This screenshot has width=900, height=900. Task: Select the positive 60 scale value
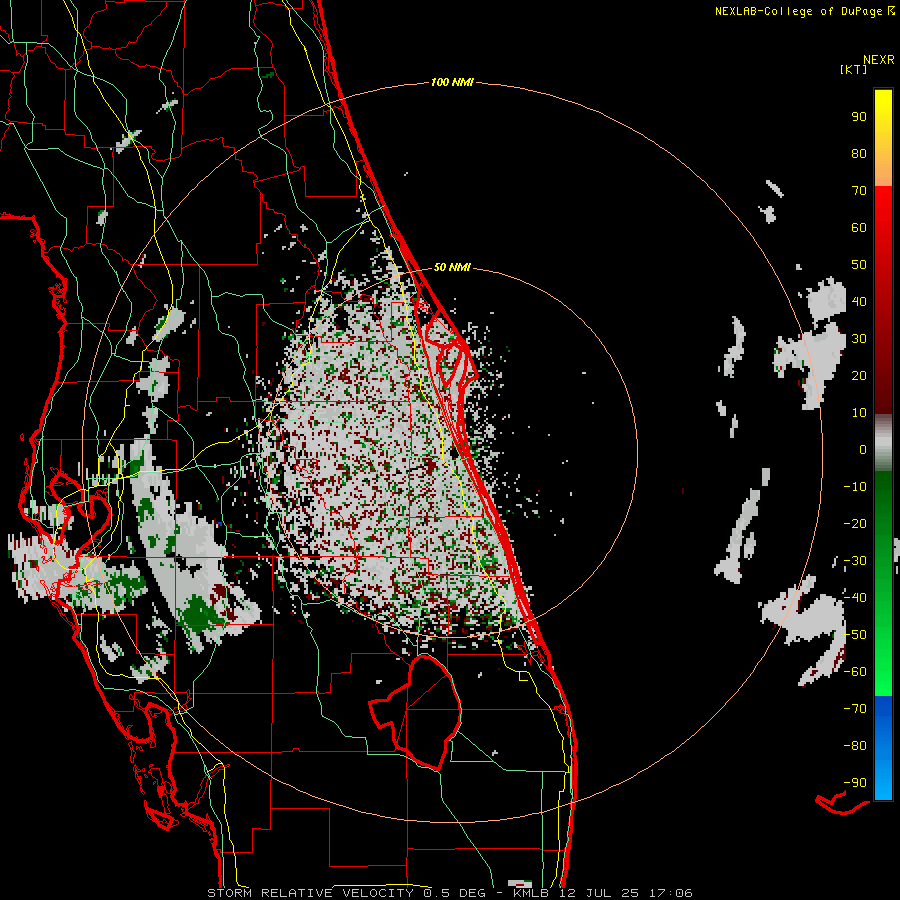click(x=859, y=228)
